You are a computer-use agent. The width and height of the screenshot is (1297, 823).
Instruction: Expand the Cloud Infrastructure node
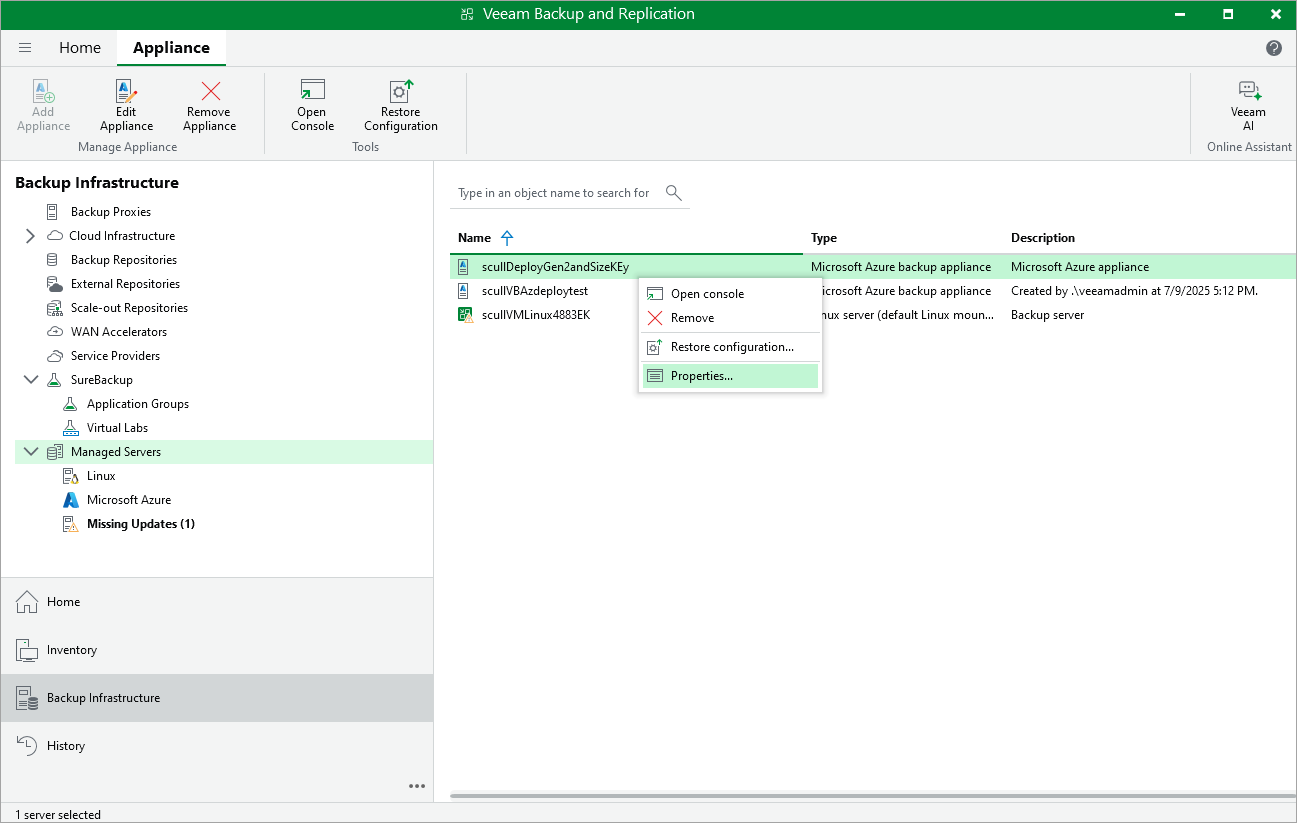pos(30,236)
